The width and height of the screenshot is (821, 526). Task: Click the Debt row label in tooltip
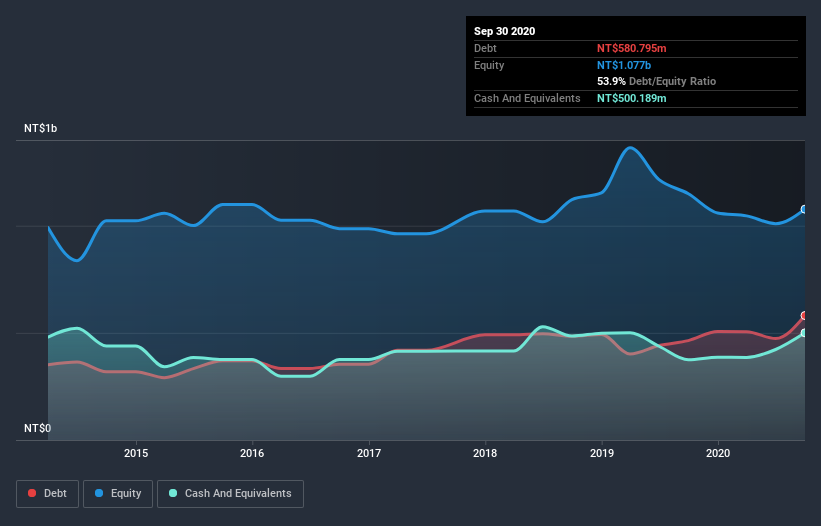[x=485, y=48]
